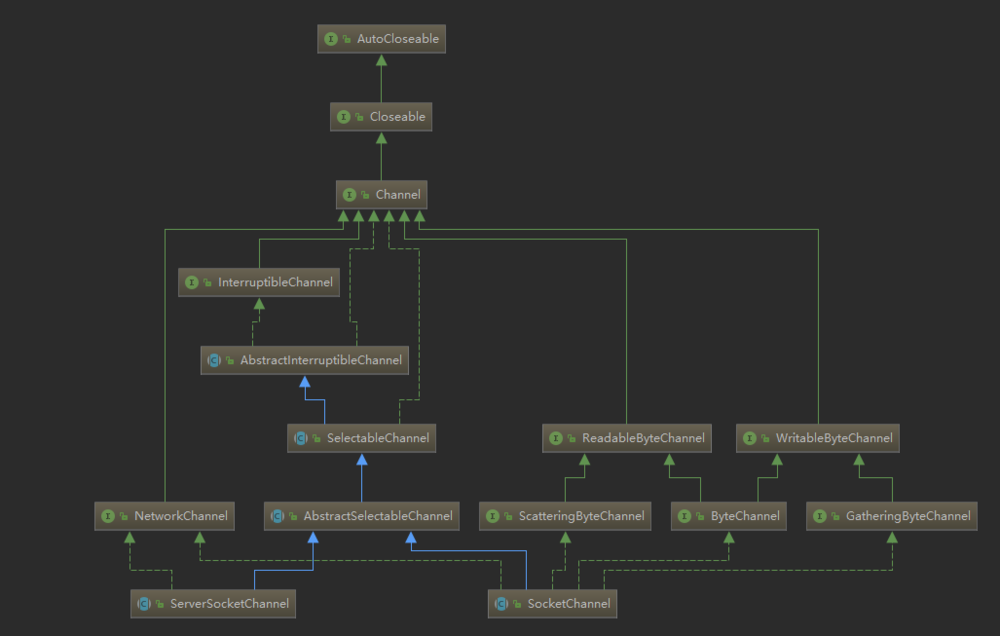Click the class icon on ServerSocketChannel

tap(144, 603)
